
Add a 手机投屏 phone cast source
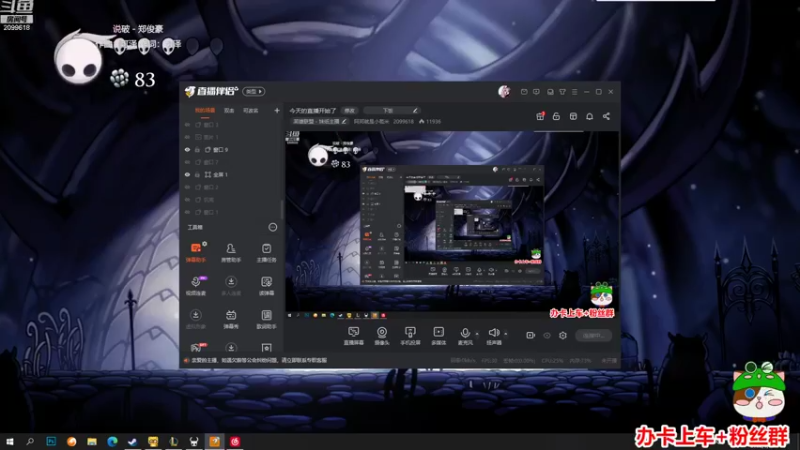[x=410, y=336]
